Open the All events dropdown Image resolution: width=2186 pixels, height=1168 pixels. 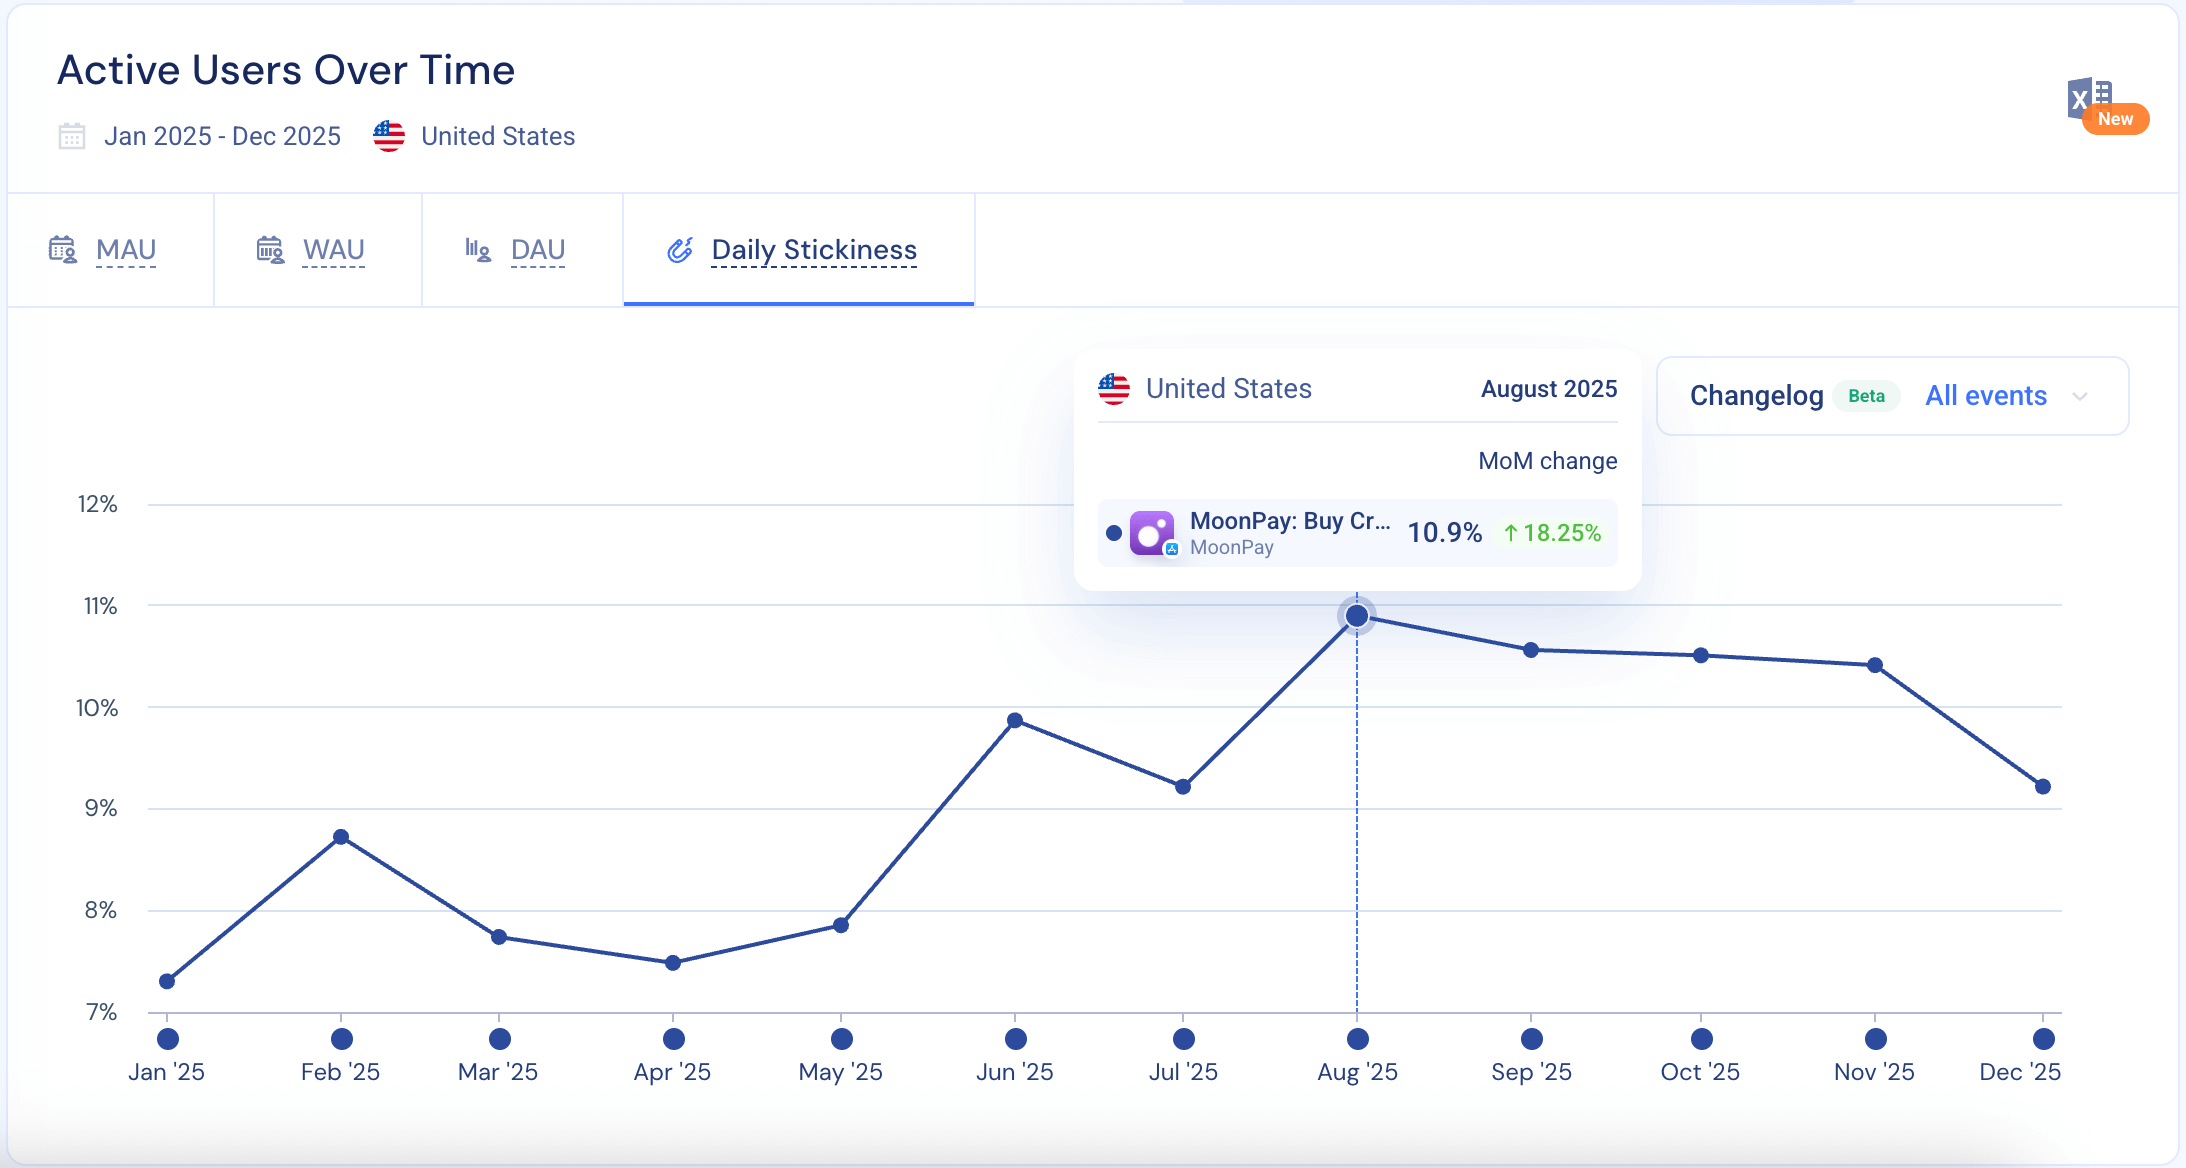click(1986, 396)
